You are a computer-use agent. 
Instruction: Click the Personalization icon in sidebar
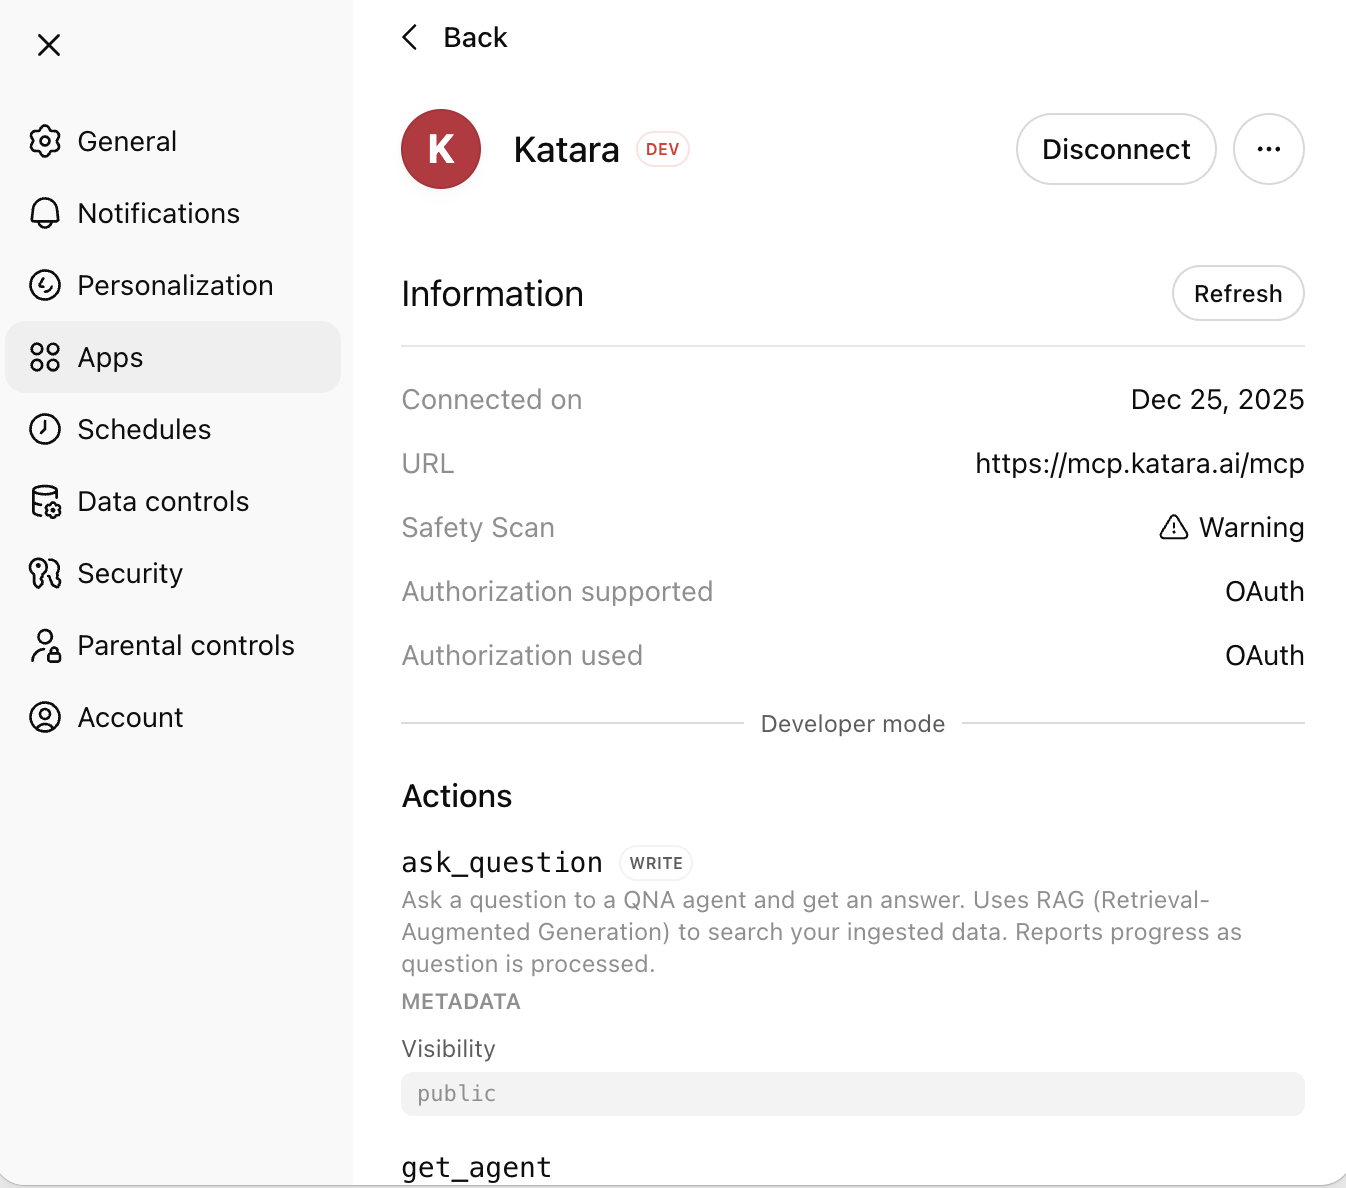coord(45,285)
